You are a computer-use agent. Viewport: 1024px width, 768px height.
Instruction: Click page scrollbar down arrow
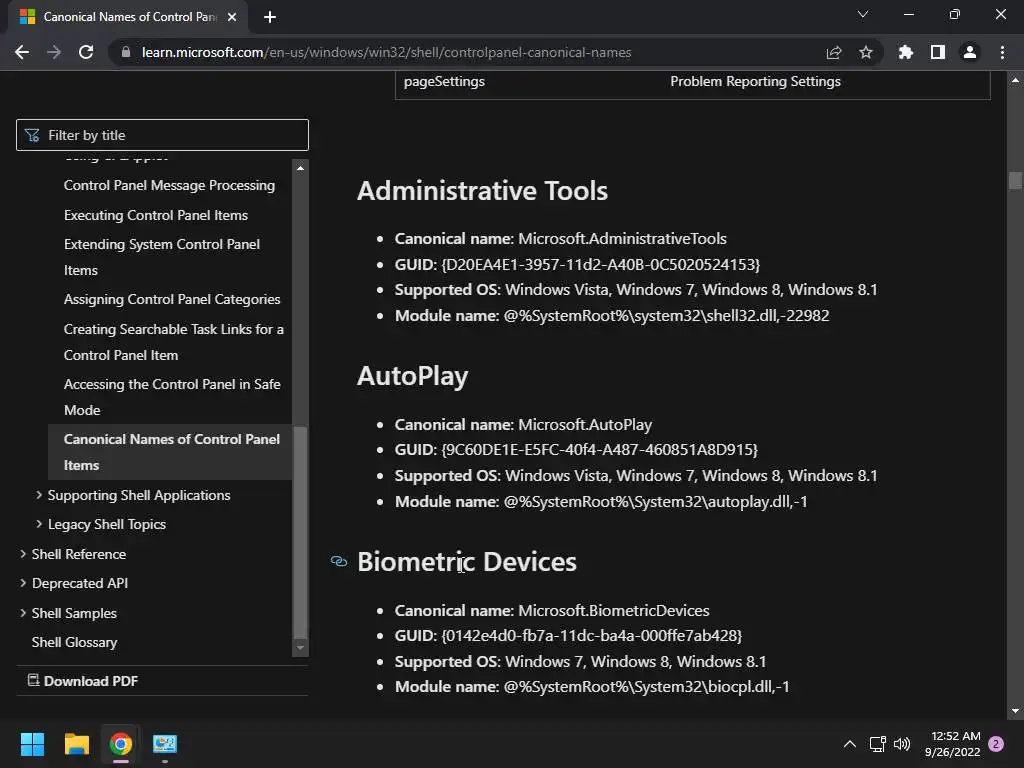[1015, 711]
